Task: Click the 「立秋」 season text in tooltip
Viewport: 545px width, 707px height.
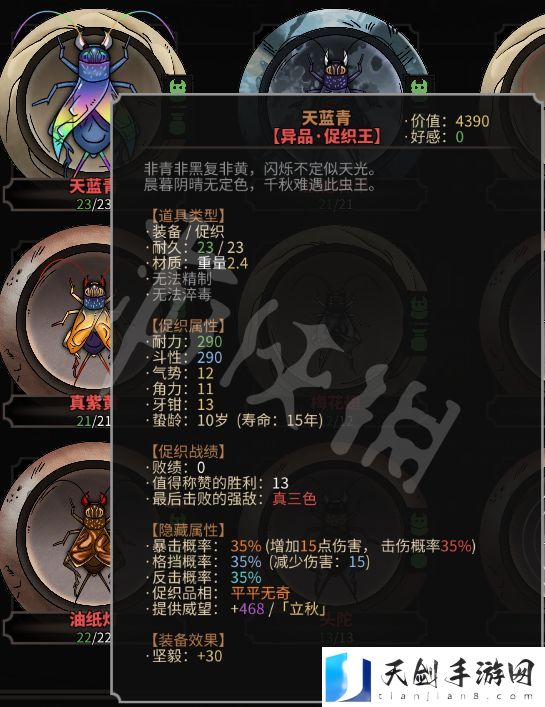Action: pos(303,609)
